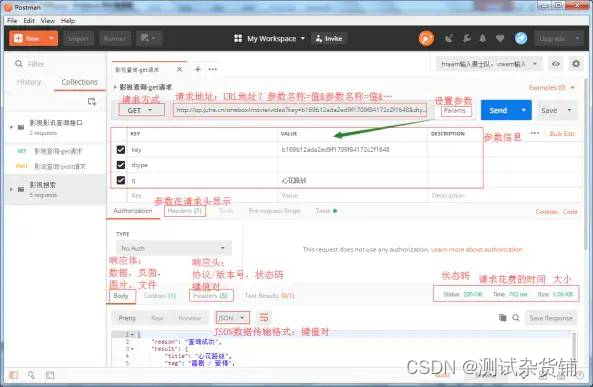Click the heart icon in header
This screenshot has height=387, width=593.
pyautogui.click(x=500, y=38)
